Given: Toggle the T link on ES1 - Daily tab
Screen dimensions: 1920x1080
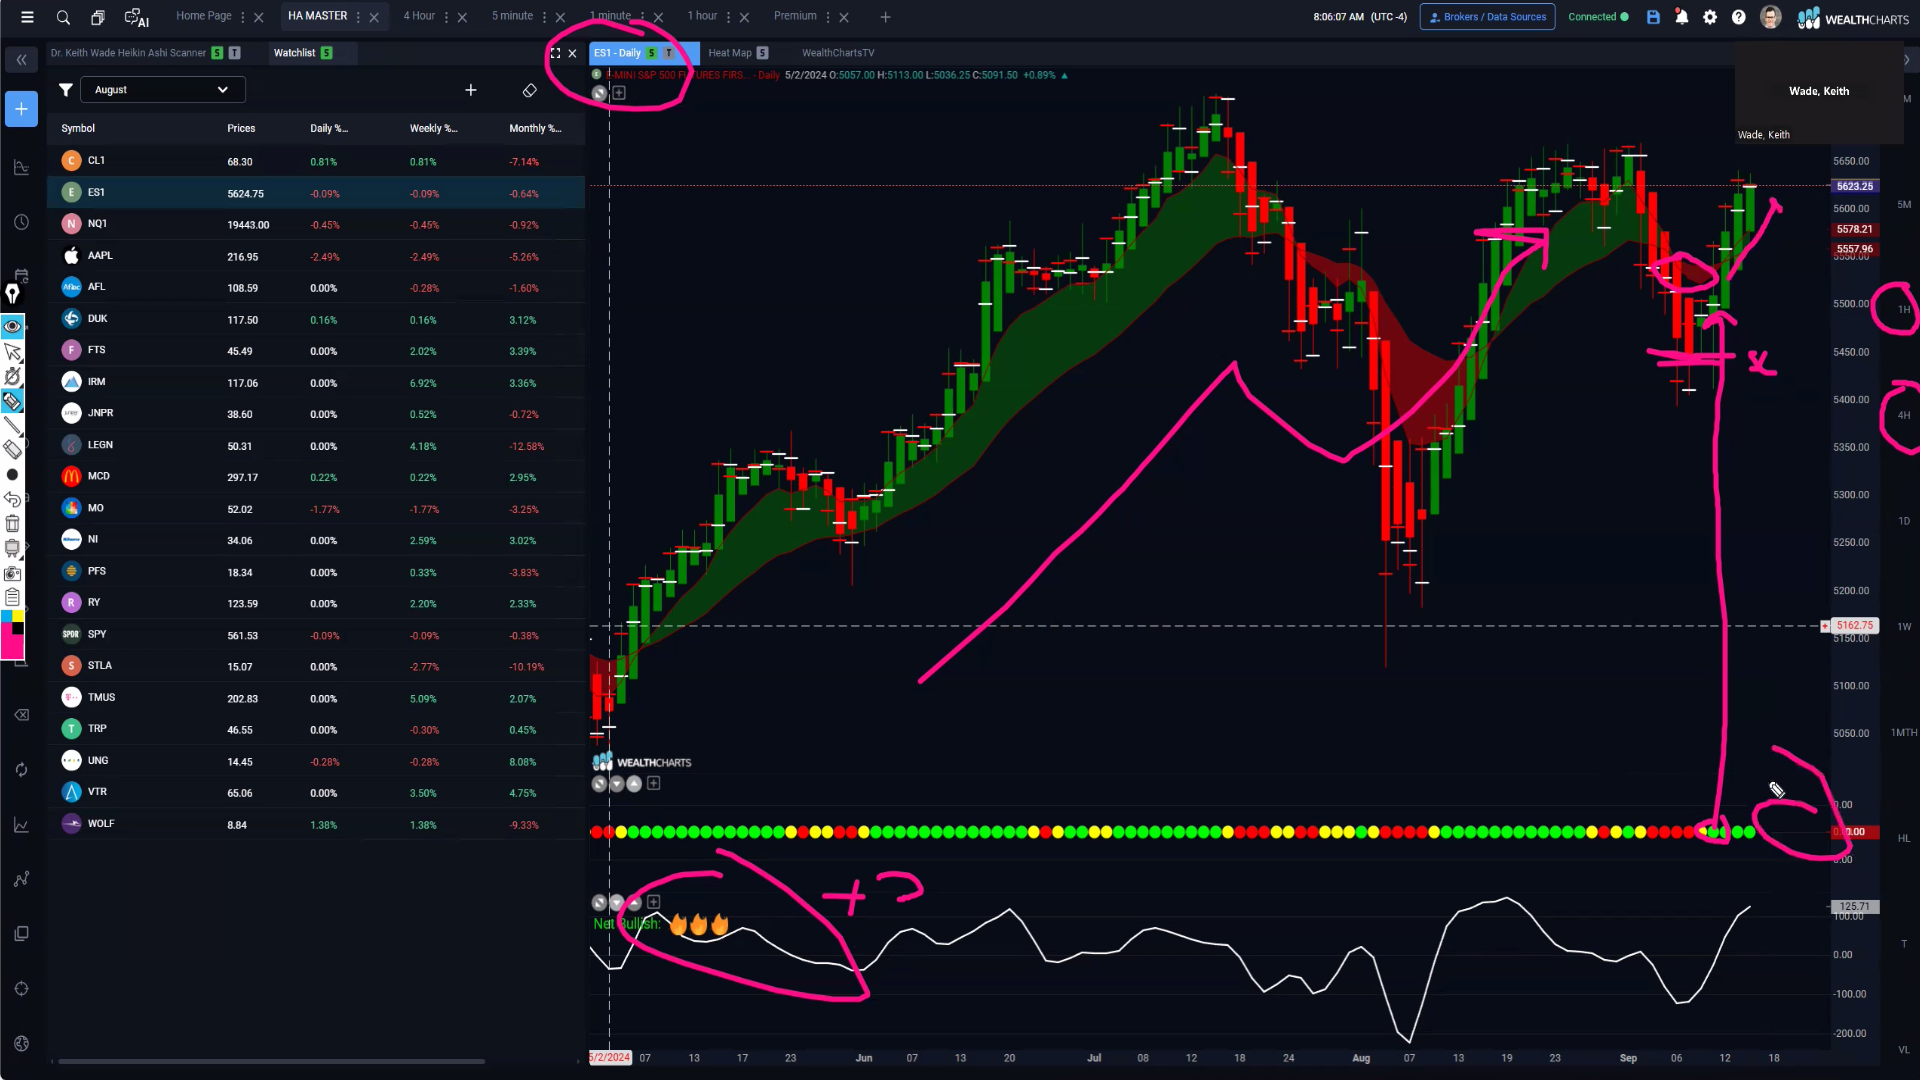Looking at the screenshot, I should (x=669, y=53).
